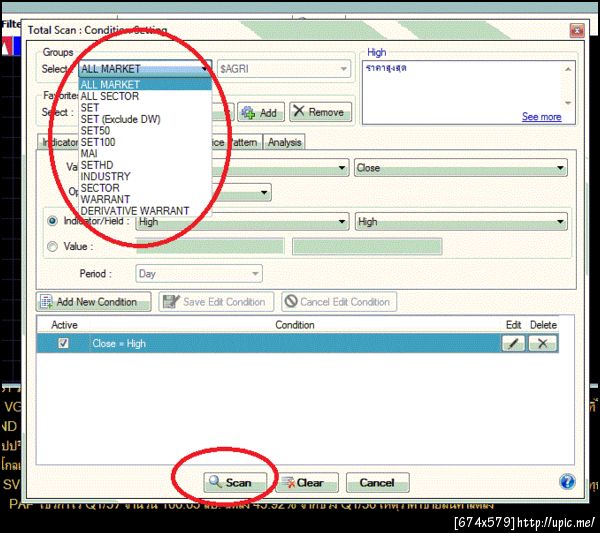
Task: Select MAI in the groups list
Action: tap(145, 153)
